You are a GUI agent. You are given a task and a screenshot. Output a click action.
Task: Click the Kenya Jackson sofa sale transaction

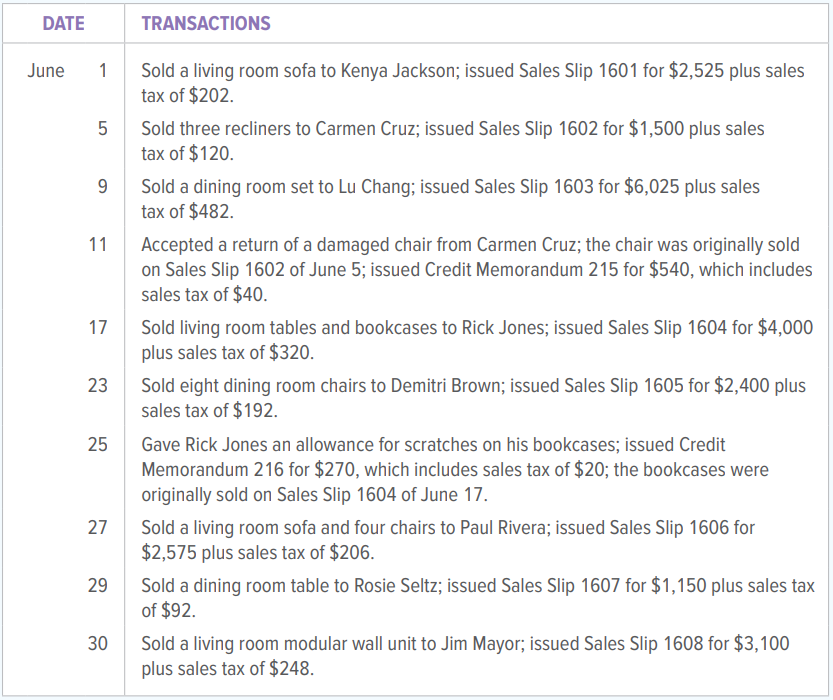pos(473,83)
